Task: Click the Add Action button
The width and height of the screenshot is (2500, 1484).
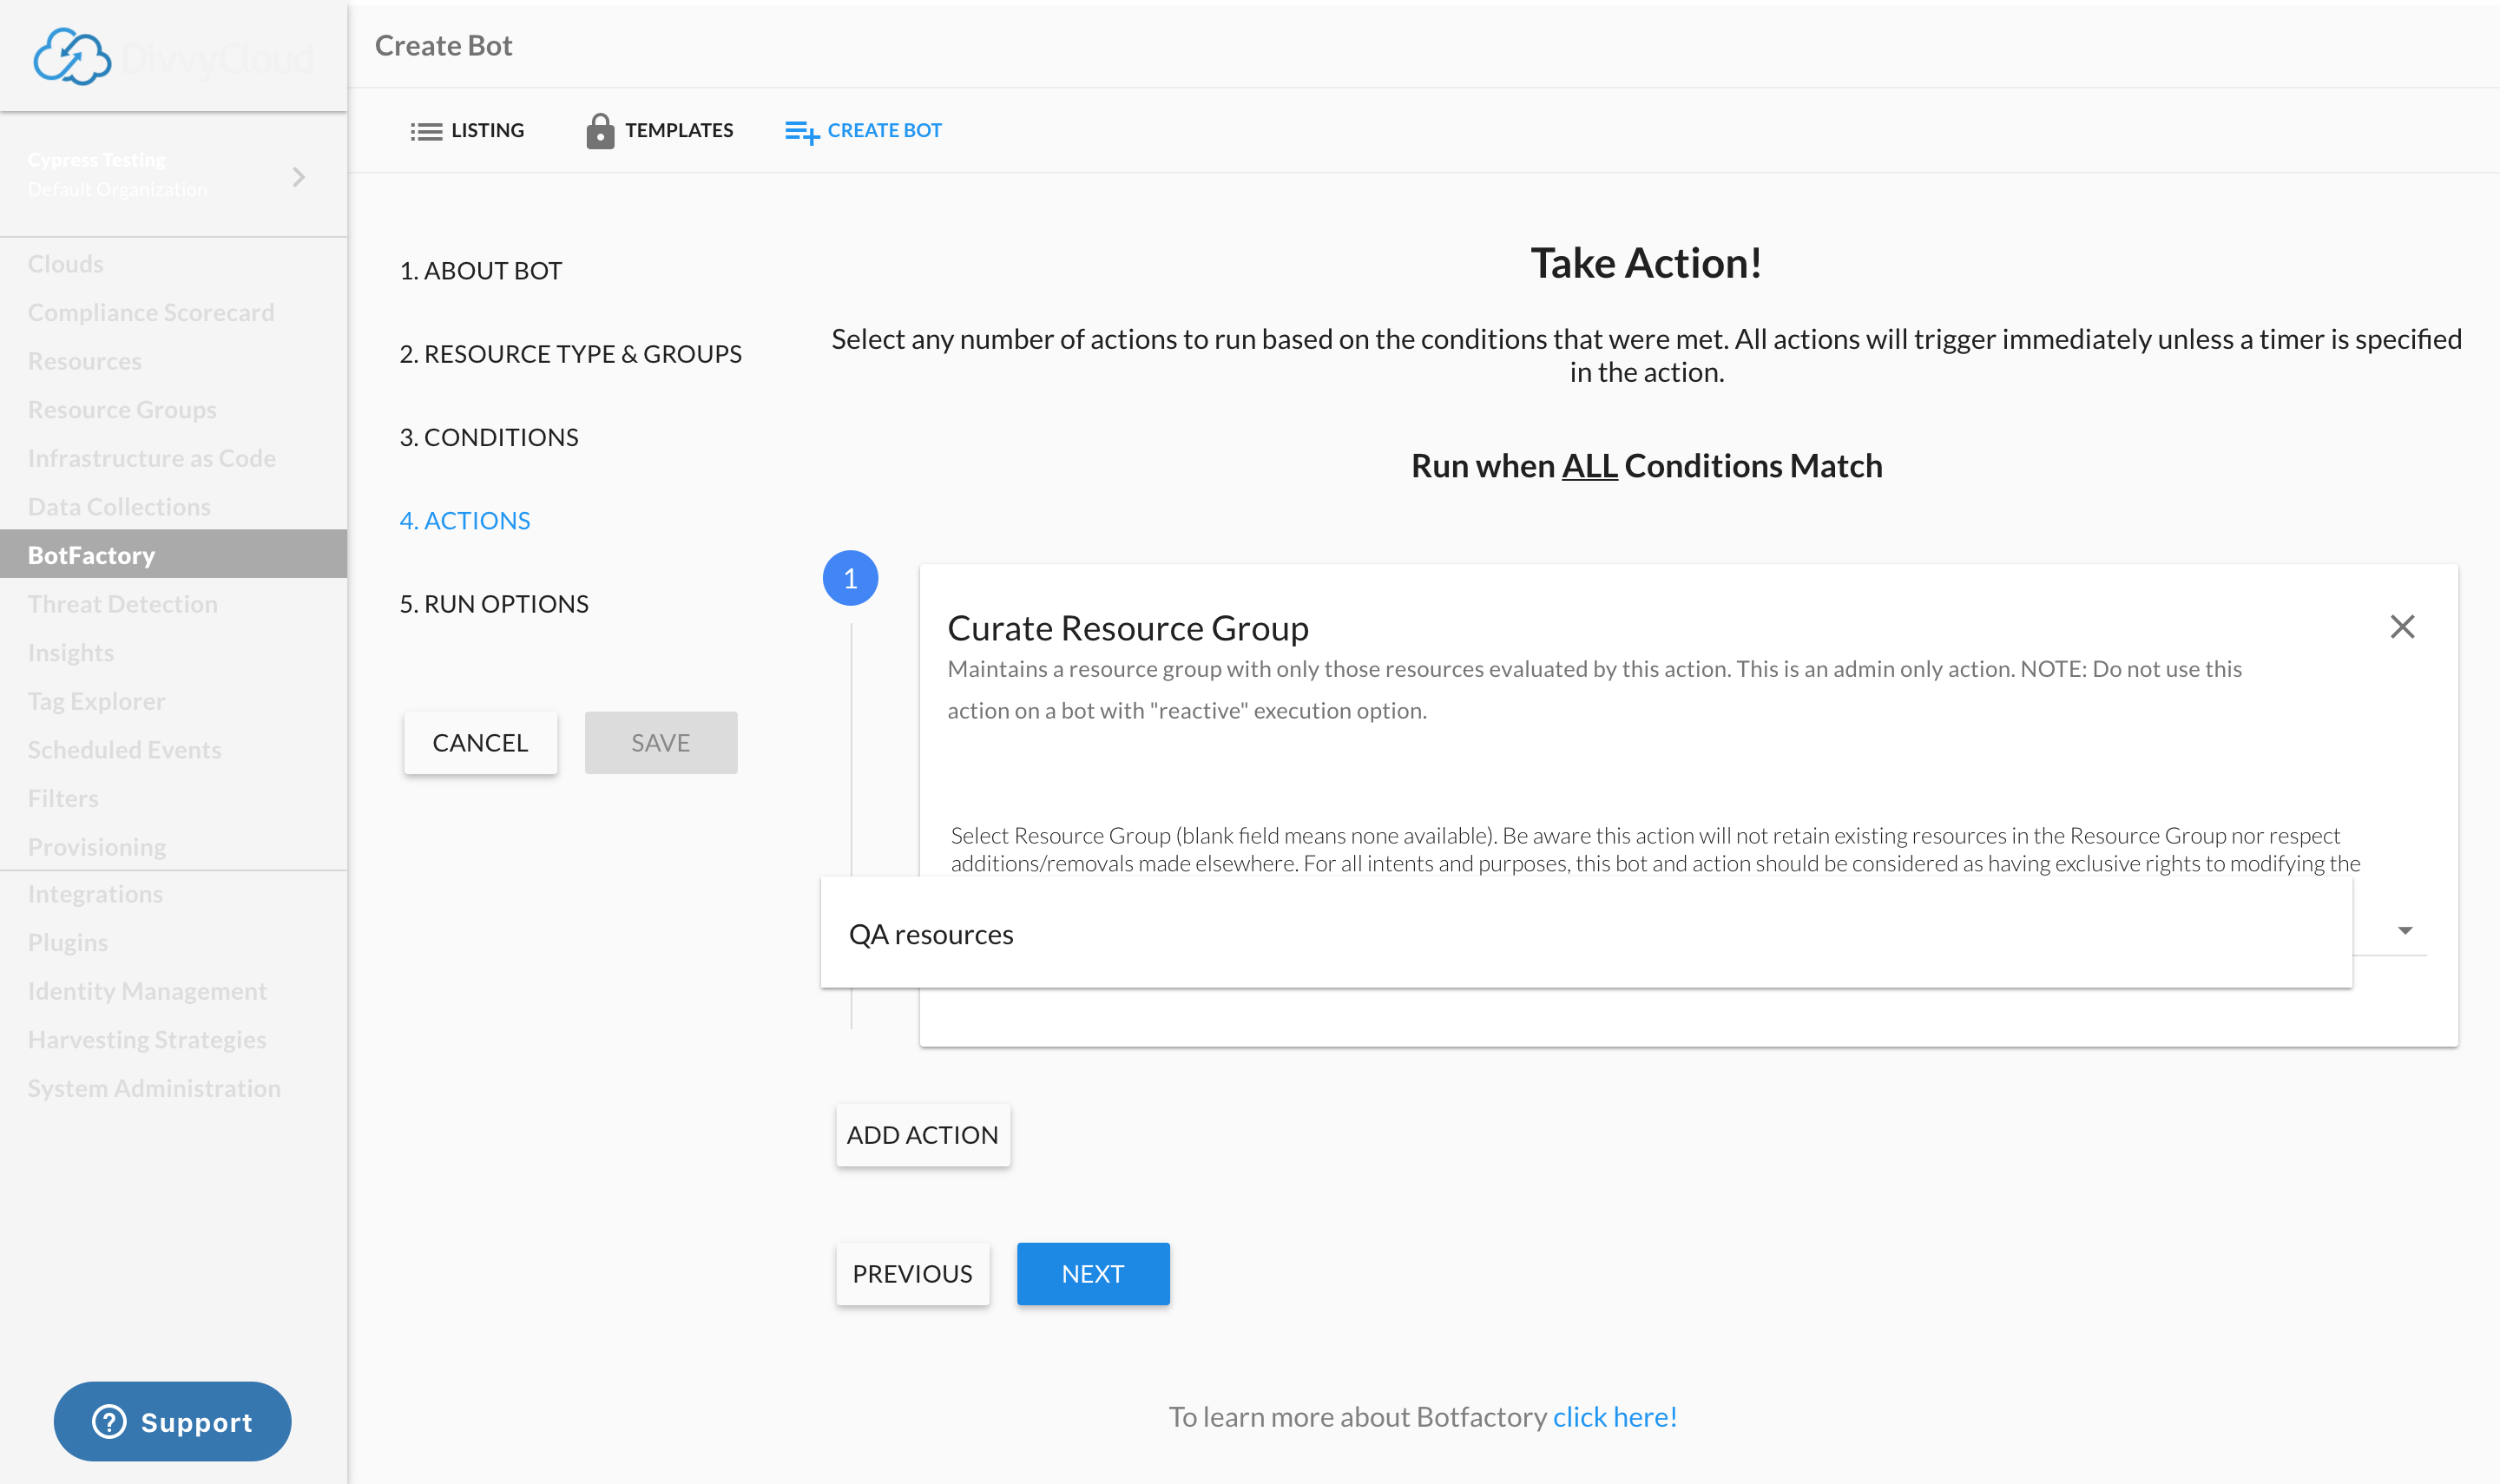Action: point(922,1135)
